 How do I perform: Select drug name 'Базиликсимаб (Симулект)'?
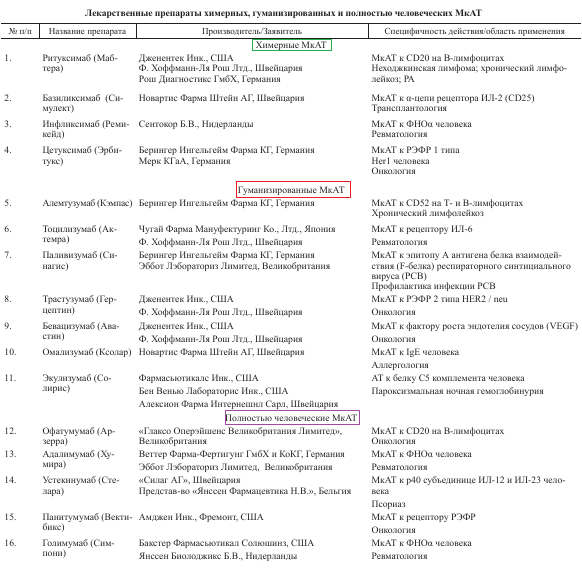tap(82, 103)
